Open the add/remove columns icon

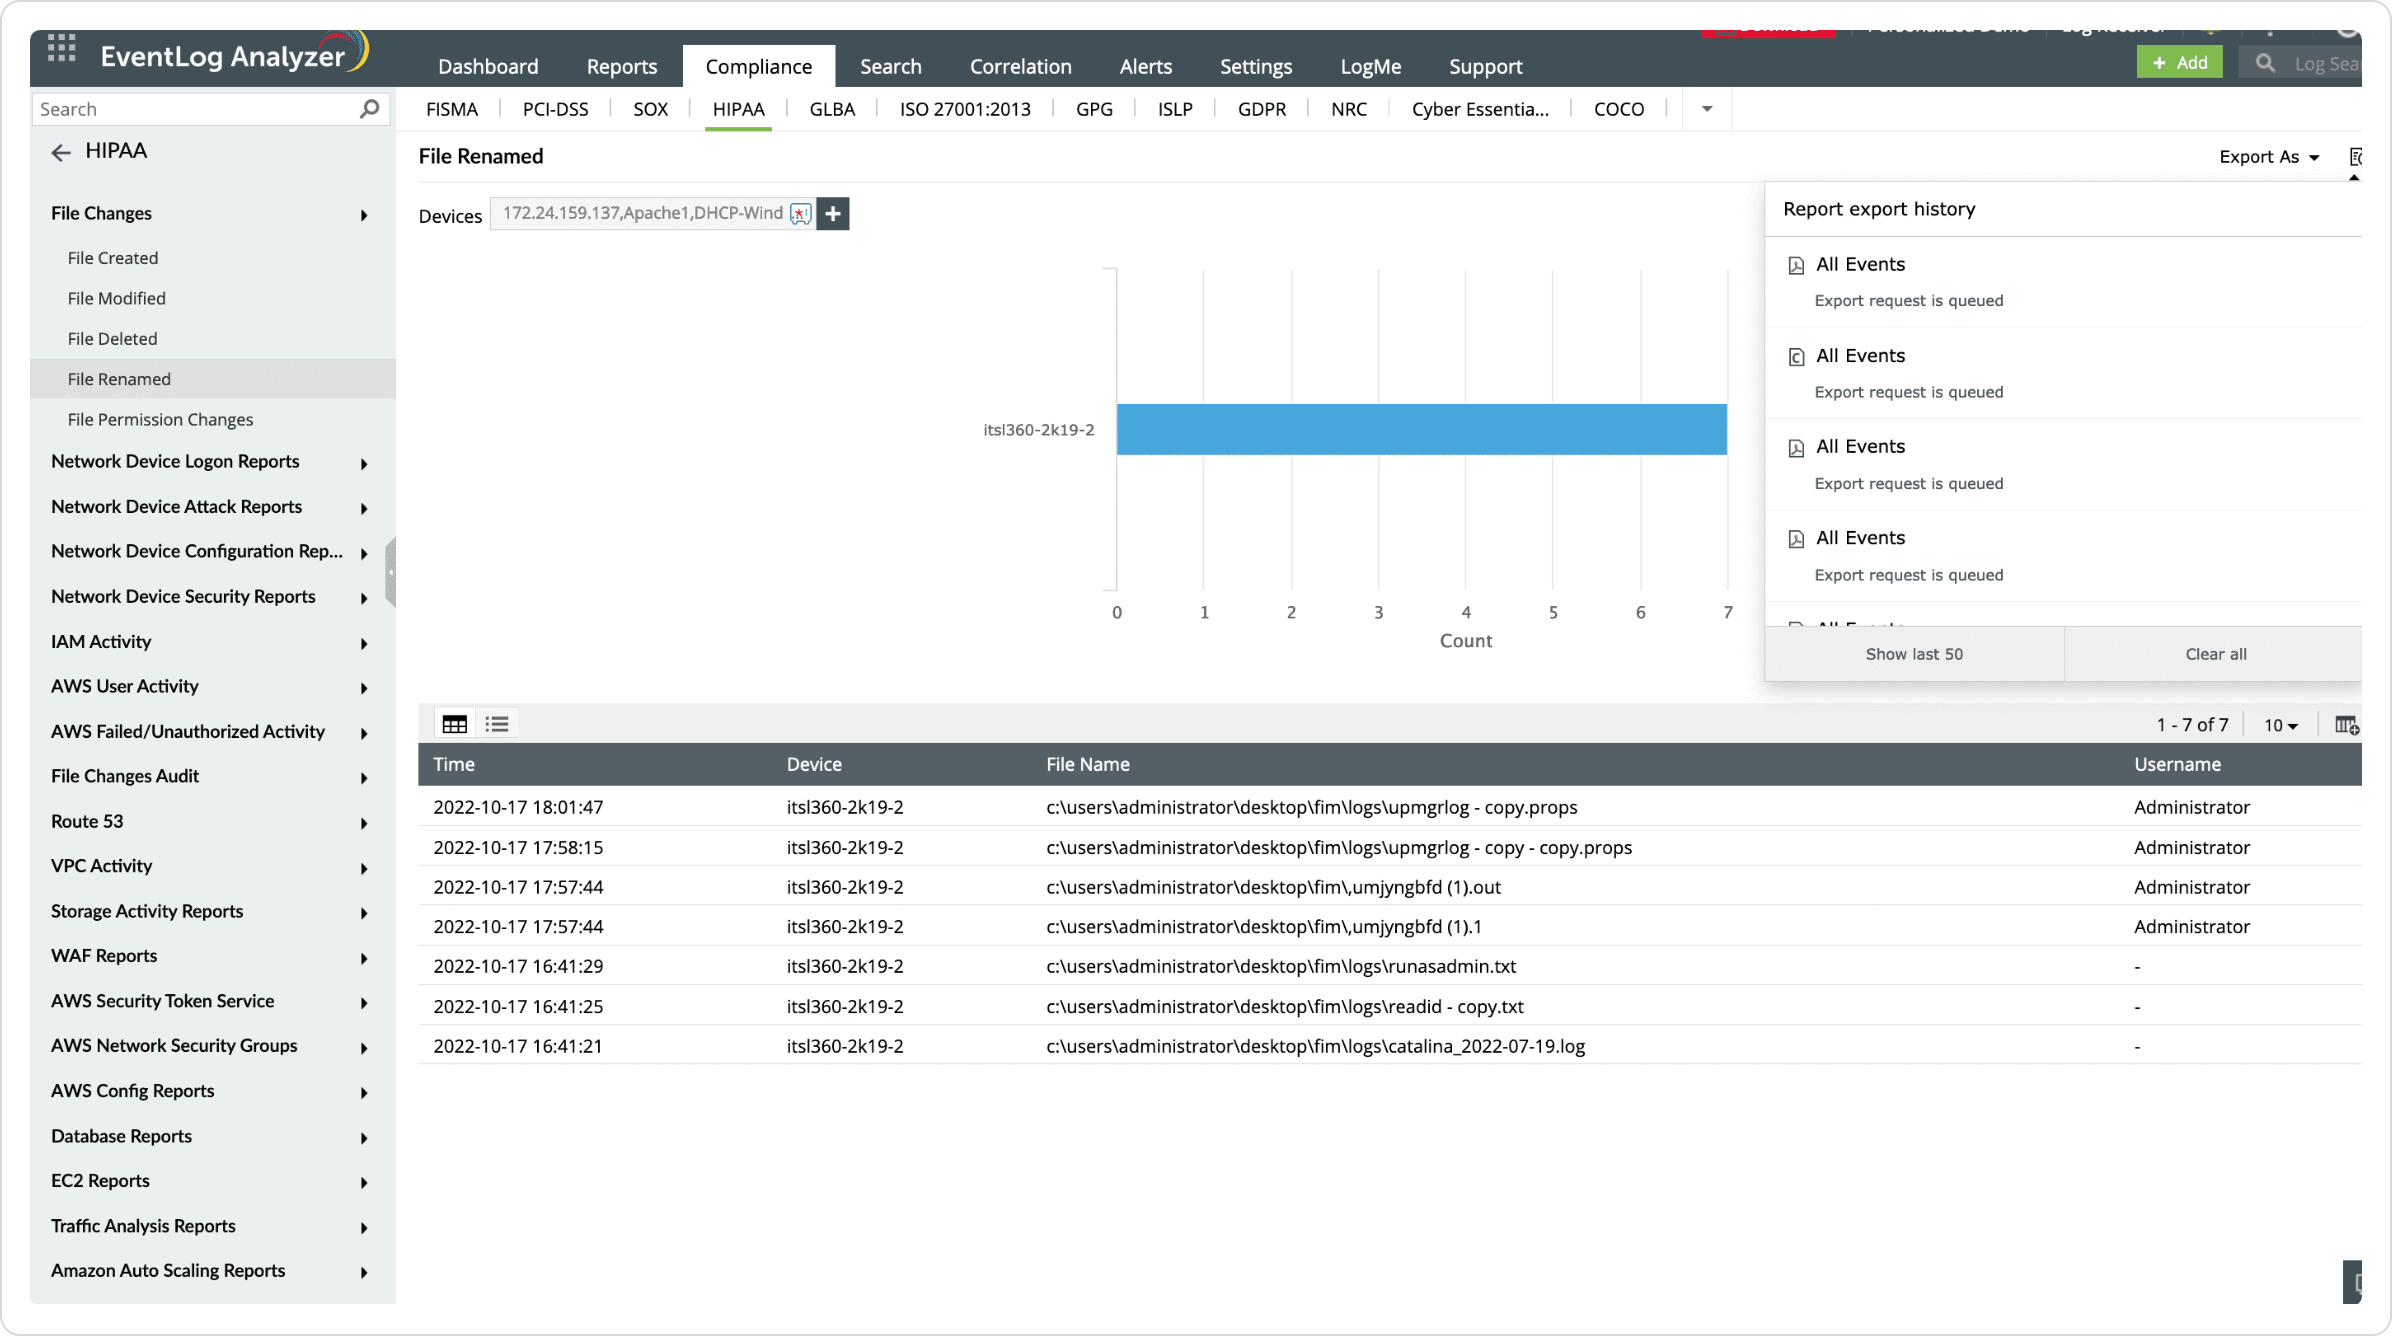point(2346,725)
